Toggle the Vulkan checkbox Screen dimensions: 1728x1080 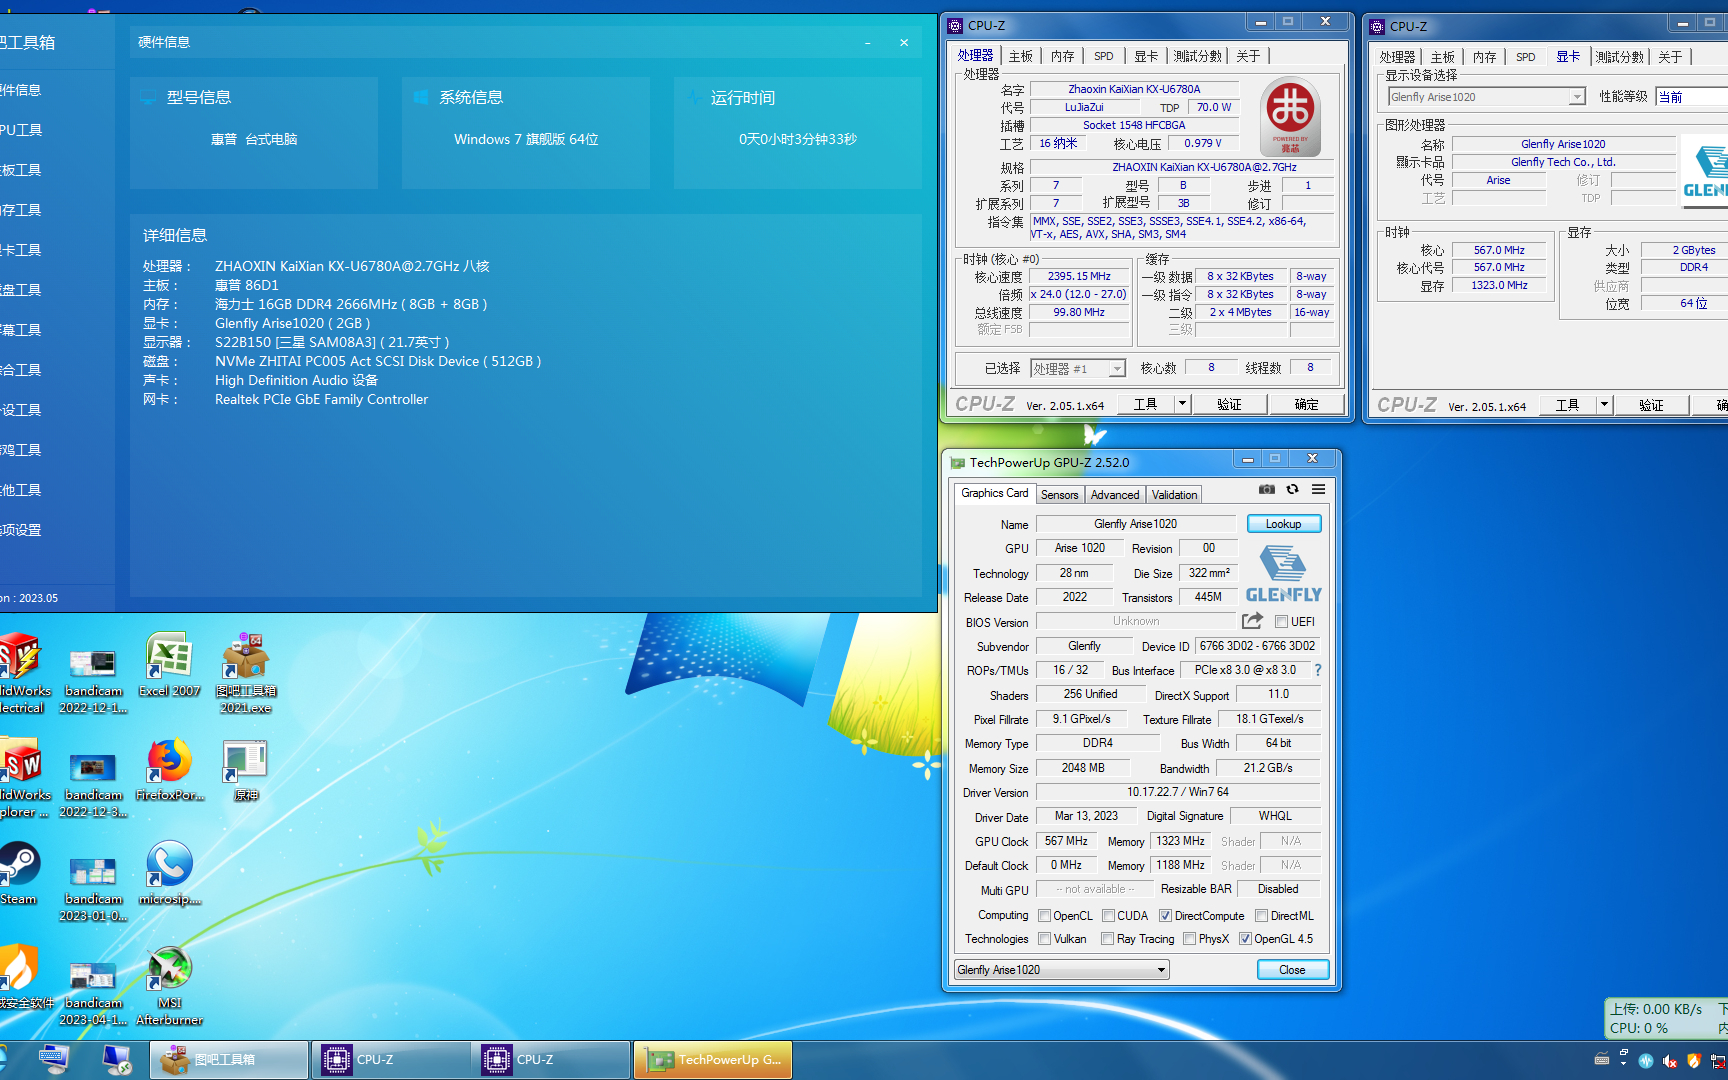[1044, 939]
